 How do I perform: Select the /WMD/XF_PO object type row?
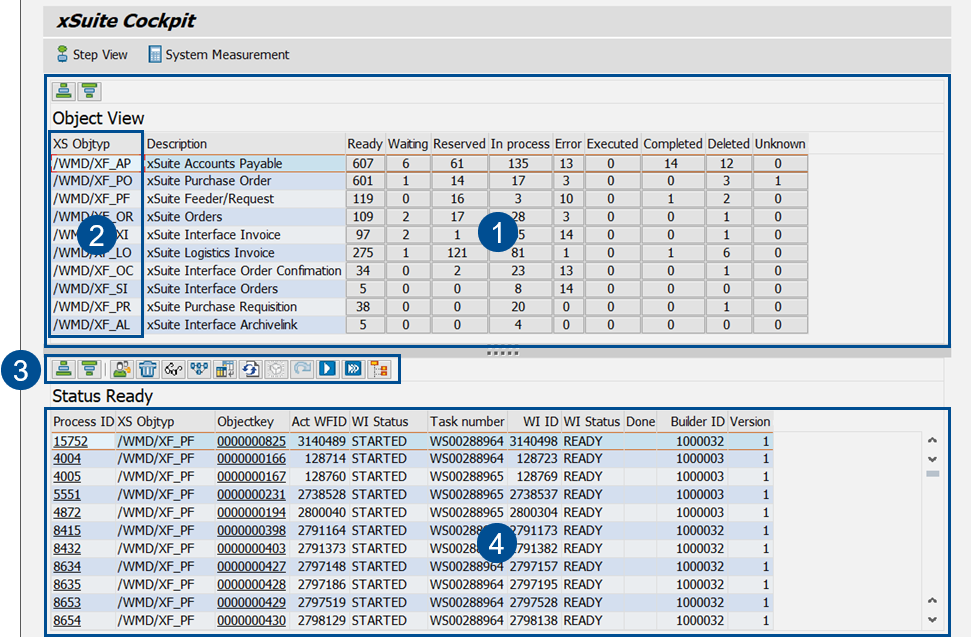(92, 181)
